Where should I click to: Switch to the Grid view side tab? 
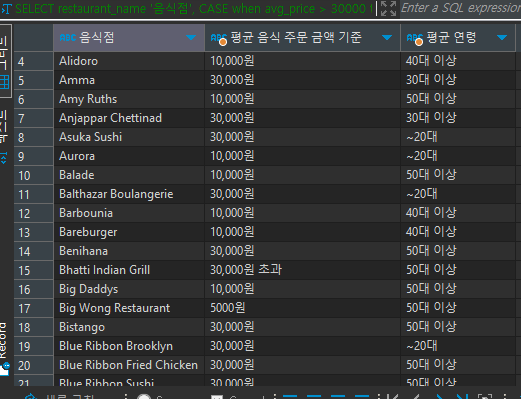click(5, 61)
